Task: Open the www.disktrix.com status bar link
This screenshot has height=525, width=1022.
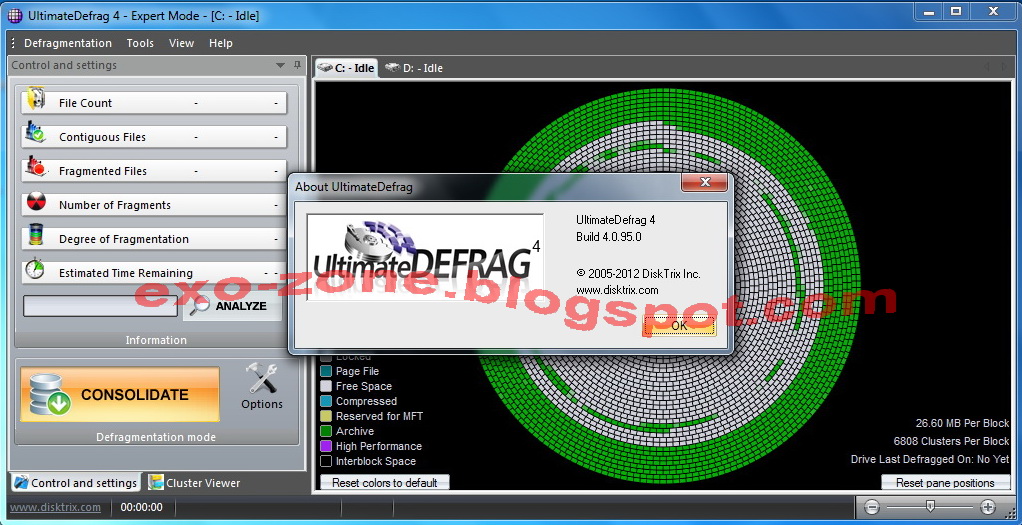Action: [55, 507]
